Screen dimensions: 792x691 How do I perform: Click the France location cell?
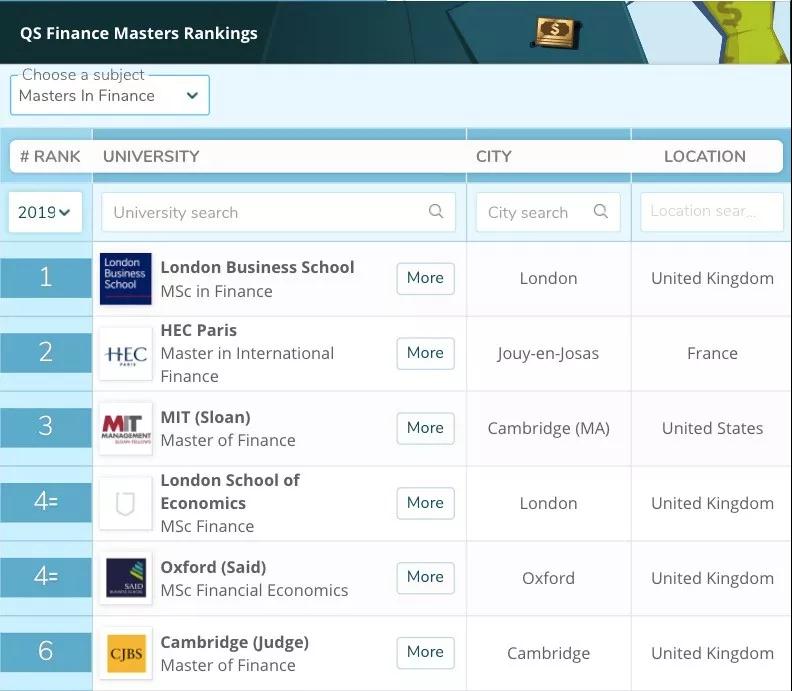tap(712, 354)
